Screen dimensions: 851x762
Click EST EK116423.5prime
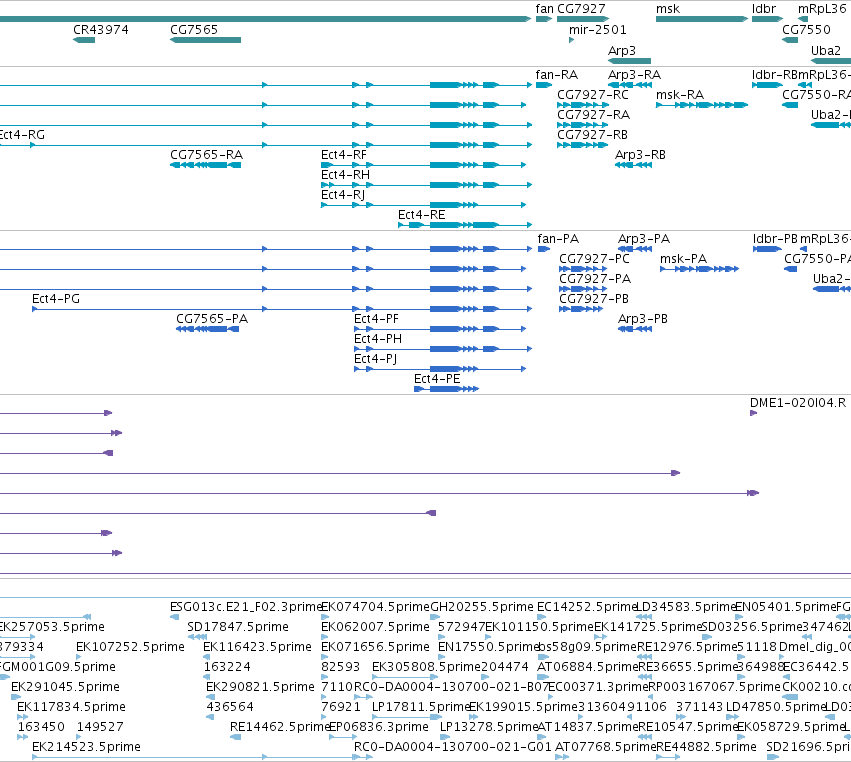pos(257,646)
